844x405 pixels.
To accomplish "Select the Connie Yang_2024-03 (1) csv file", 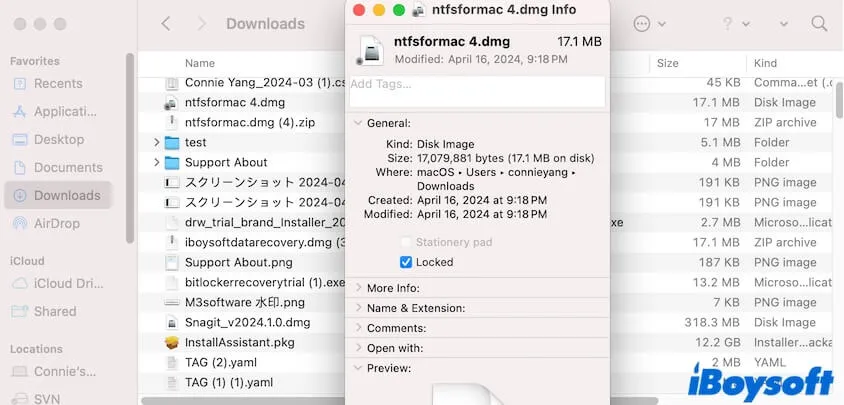I will tap(264, 82).
